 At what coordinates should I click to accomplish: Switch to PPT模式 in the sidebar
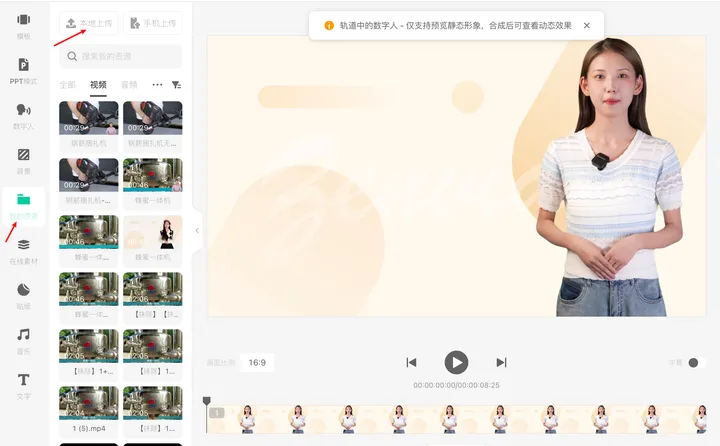pyautogui.click(x=23, y=71)
